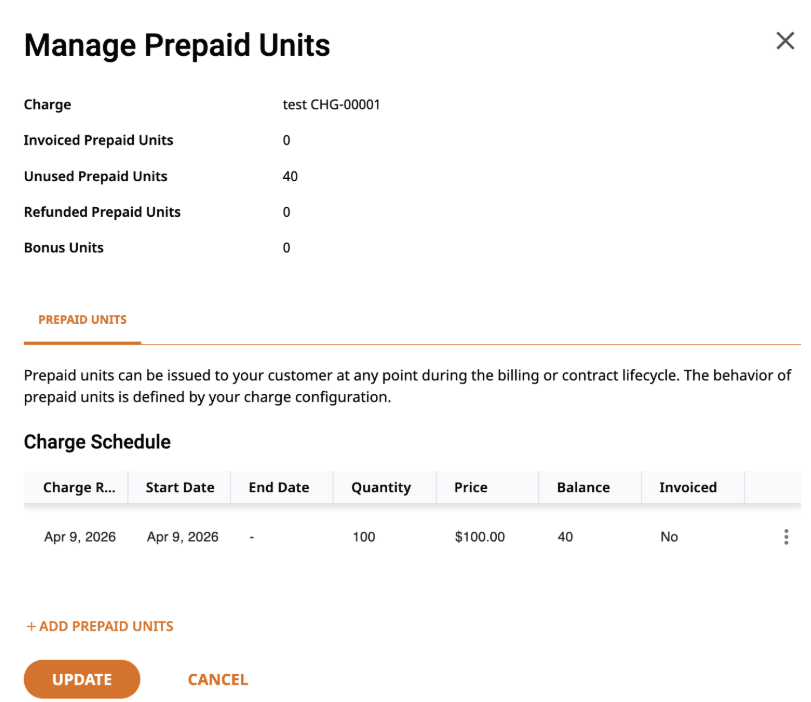Close the Manage Prepaid Units dialog
Image resolution: width=811 pixels, height=702 pixels.
pyautogui.click(x=785, y=40)
